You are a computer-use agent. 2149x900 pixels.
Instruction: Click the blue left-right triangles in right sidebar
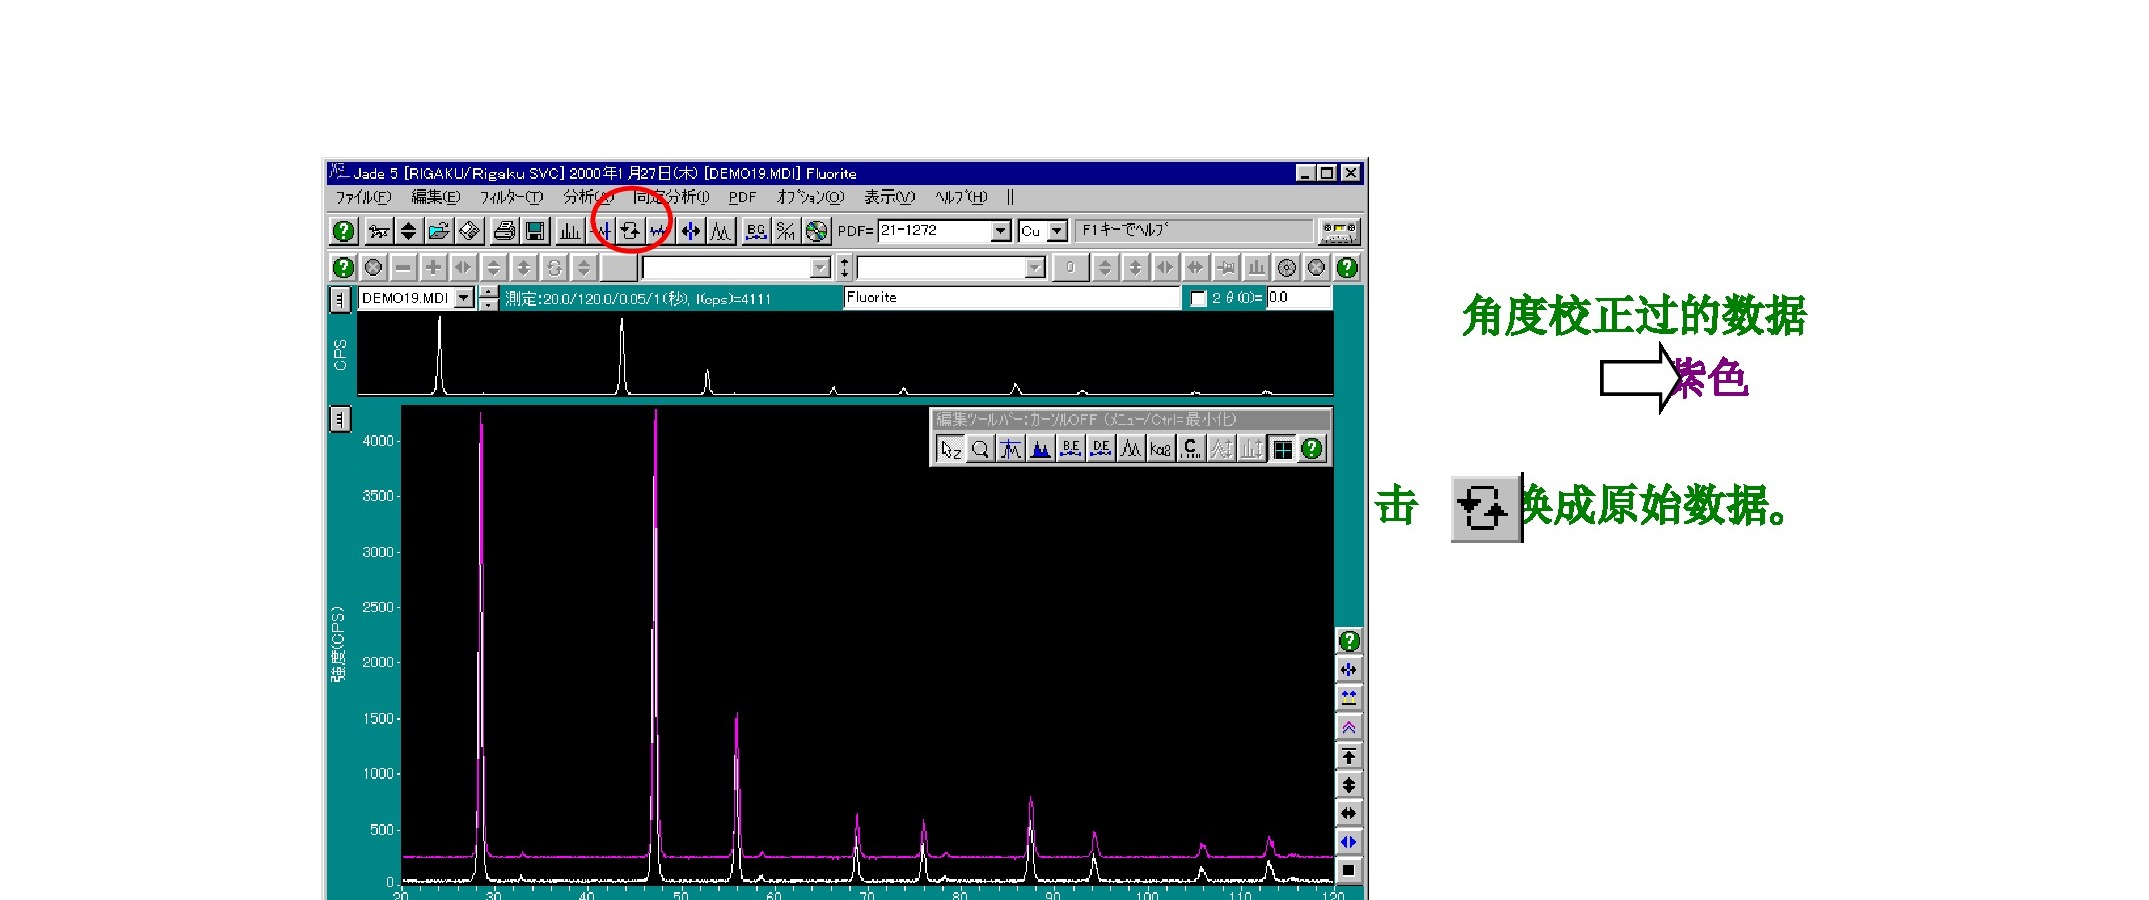1349,842
